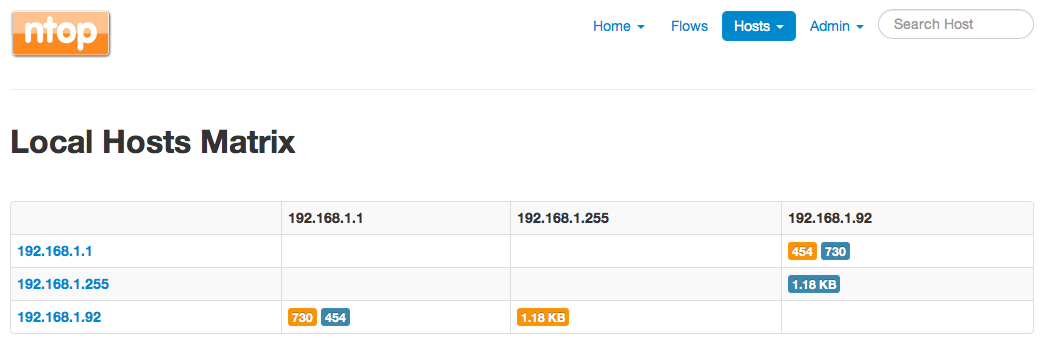The width and height of the screenshot is (1061, 362).
Task: Select the 192.168.1.92 column header
Action: (830, 218)
